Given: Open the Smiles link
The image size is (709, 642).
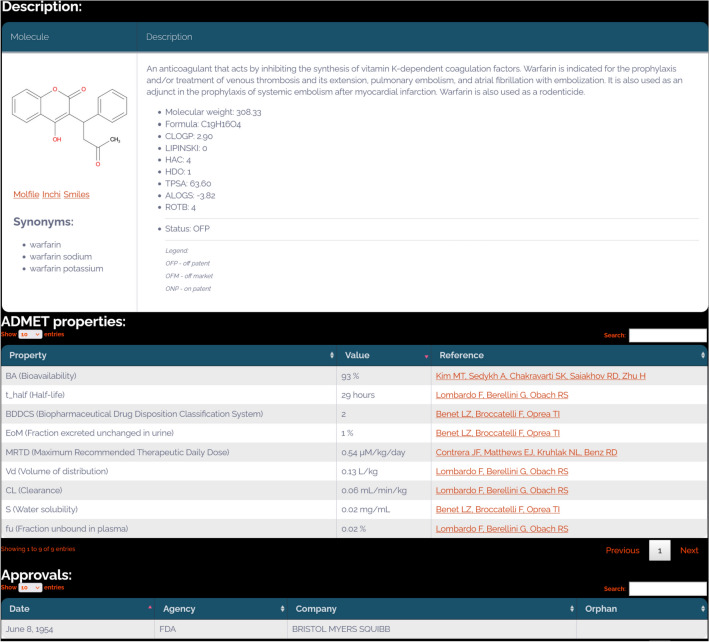Looking at the screenshot, I should [x=76, y=194].
